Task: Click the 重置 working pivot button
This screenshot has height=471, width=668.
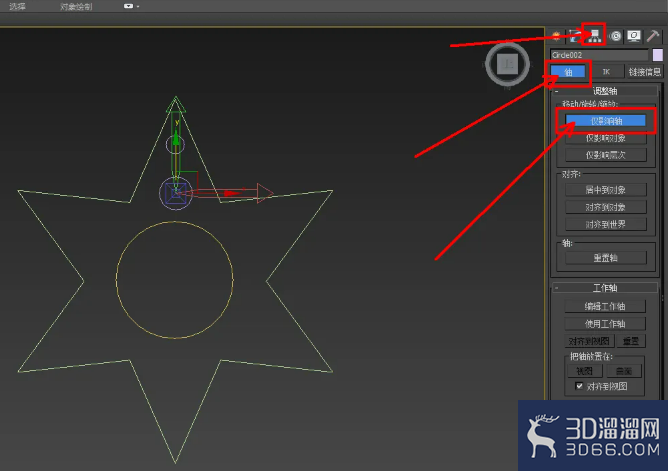Action: pos(631,341)
